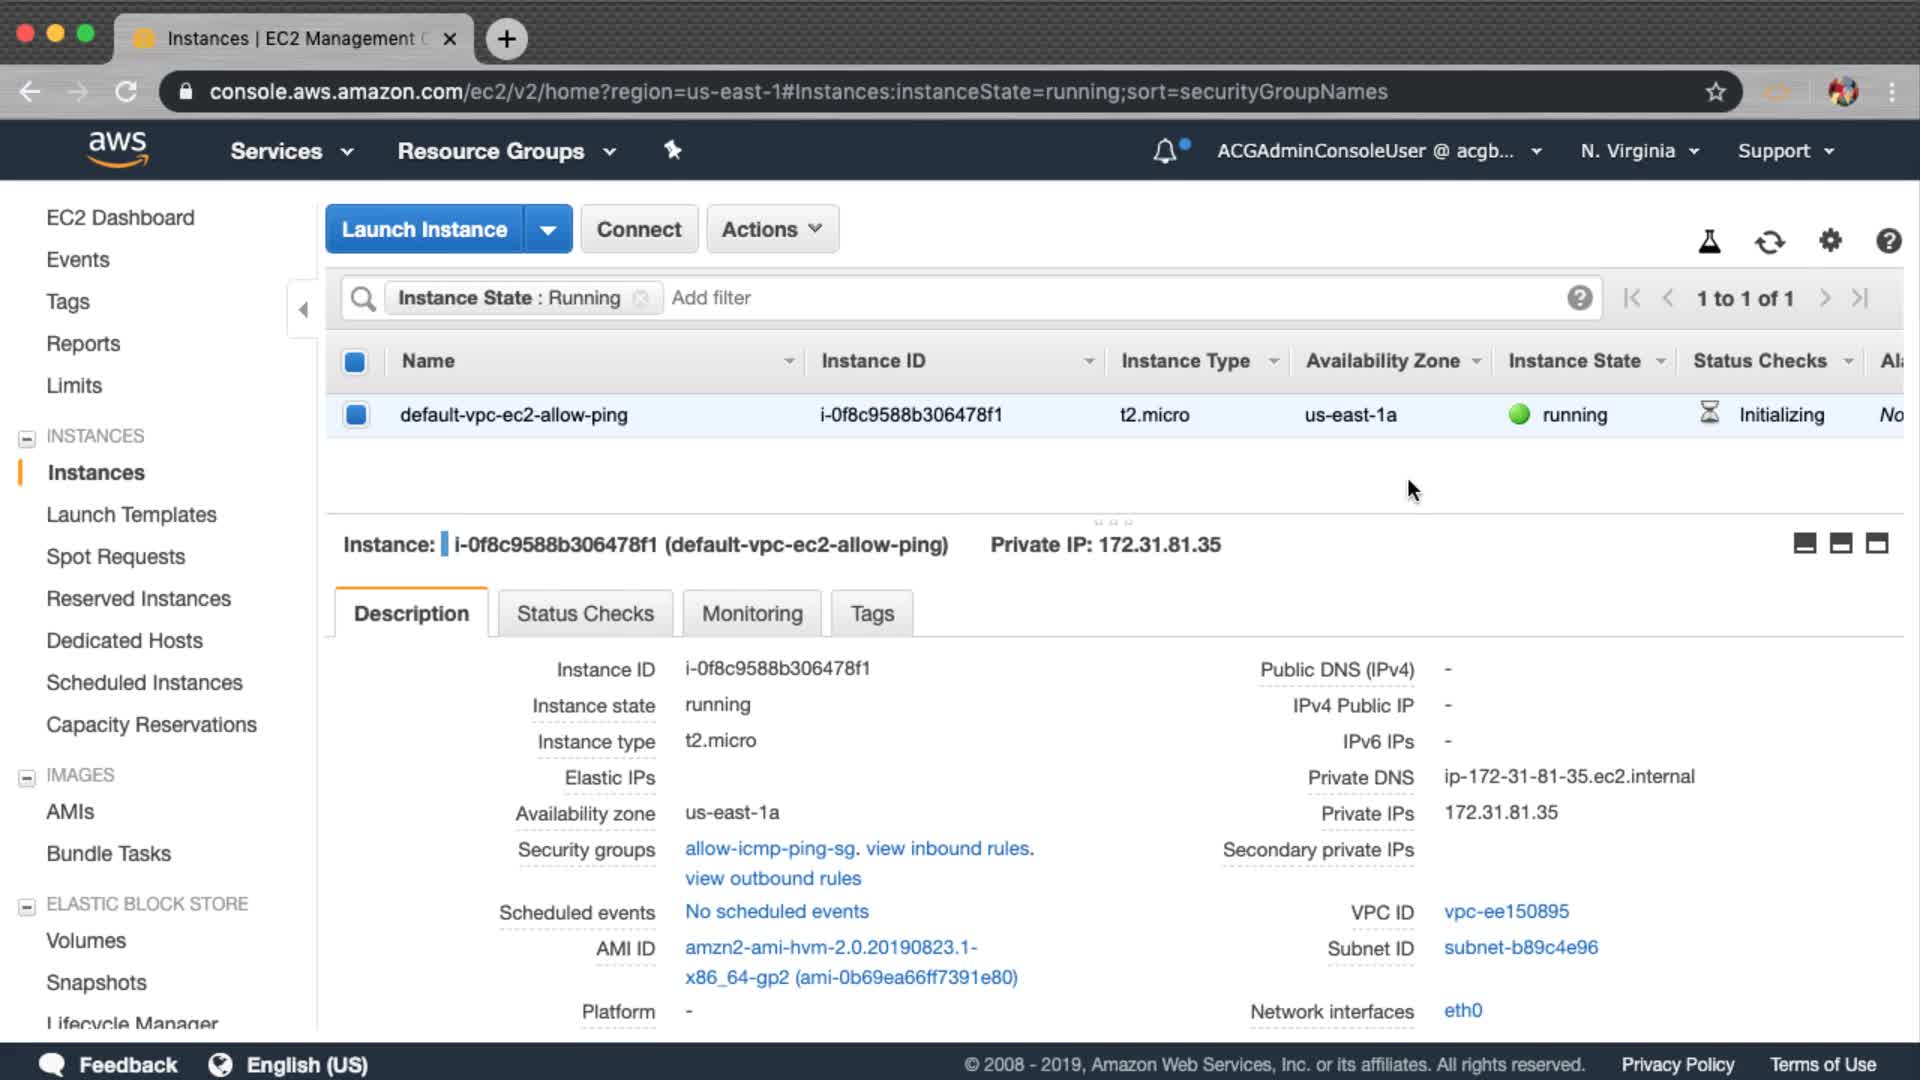This screenshot has width=1920, height=1080.
Task: Click the pin shortcut icon in navbar
Action: tap(673, 150)
